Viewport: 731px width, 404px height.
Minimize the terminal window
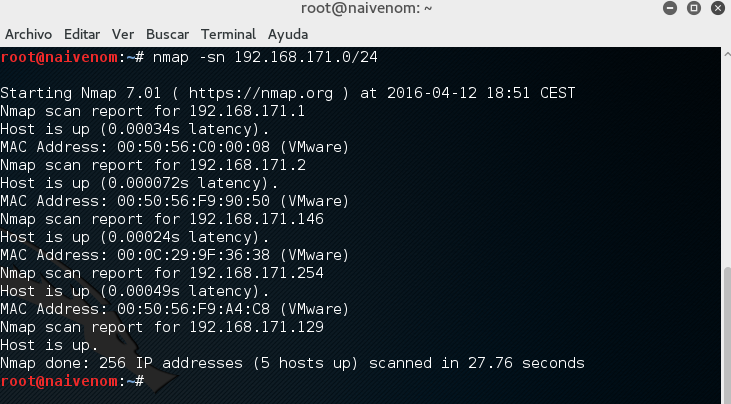pyautogui.click(x=670, y=8)
